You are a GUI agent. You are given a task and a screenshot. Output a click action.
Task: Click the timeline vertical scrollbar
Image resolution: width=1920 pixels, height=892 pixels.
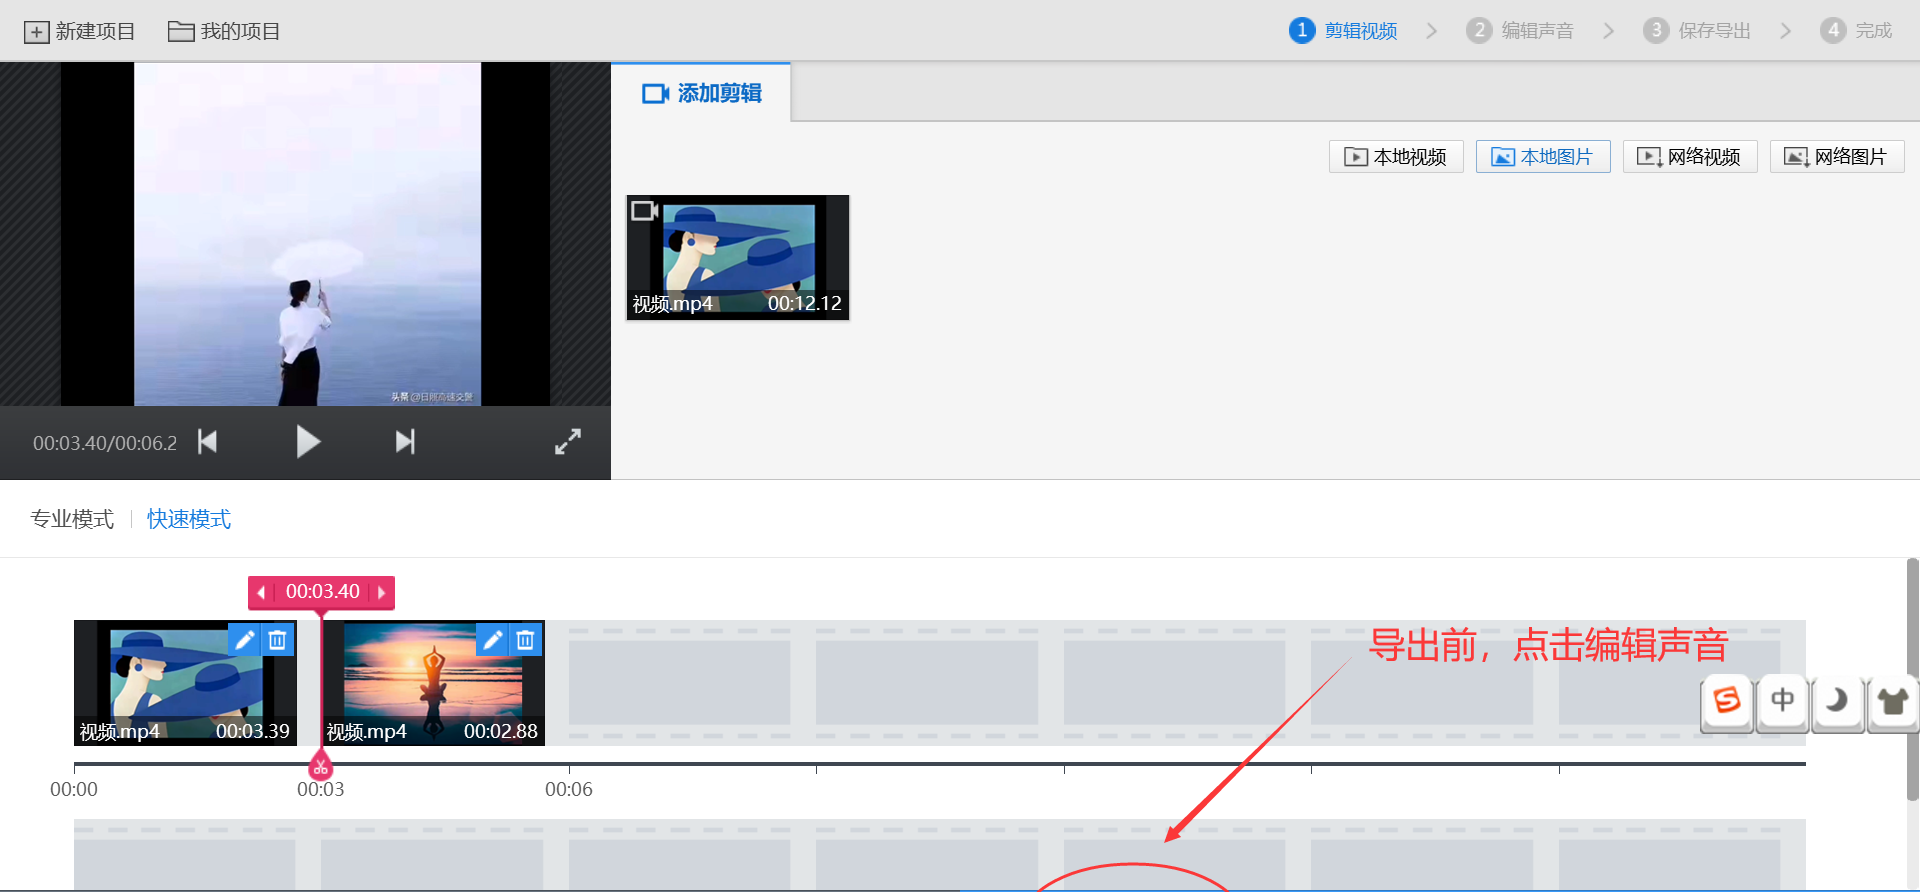click(x=1912, y=679)
